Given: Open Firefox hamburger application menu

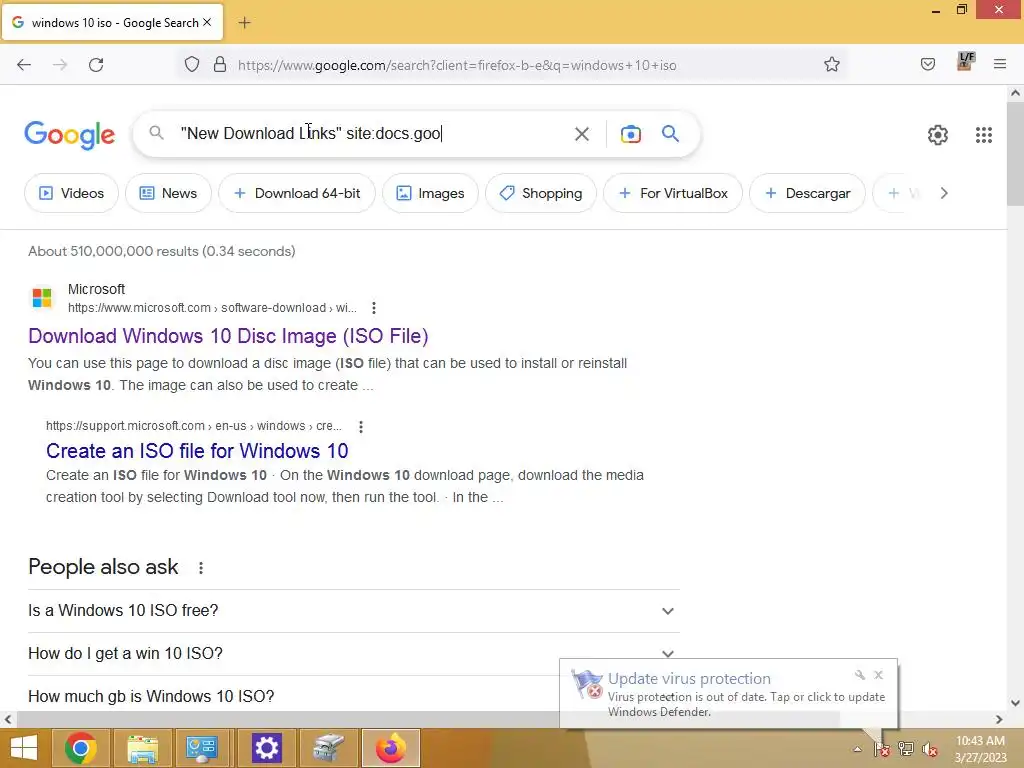Looking at the screenshot, I should (x=1000, y=64).
